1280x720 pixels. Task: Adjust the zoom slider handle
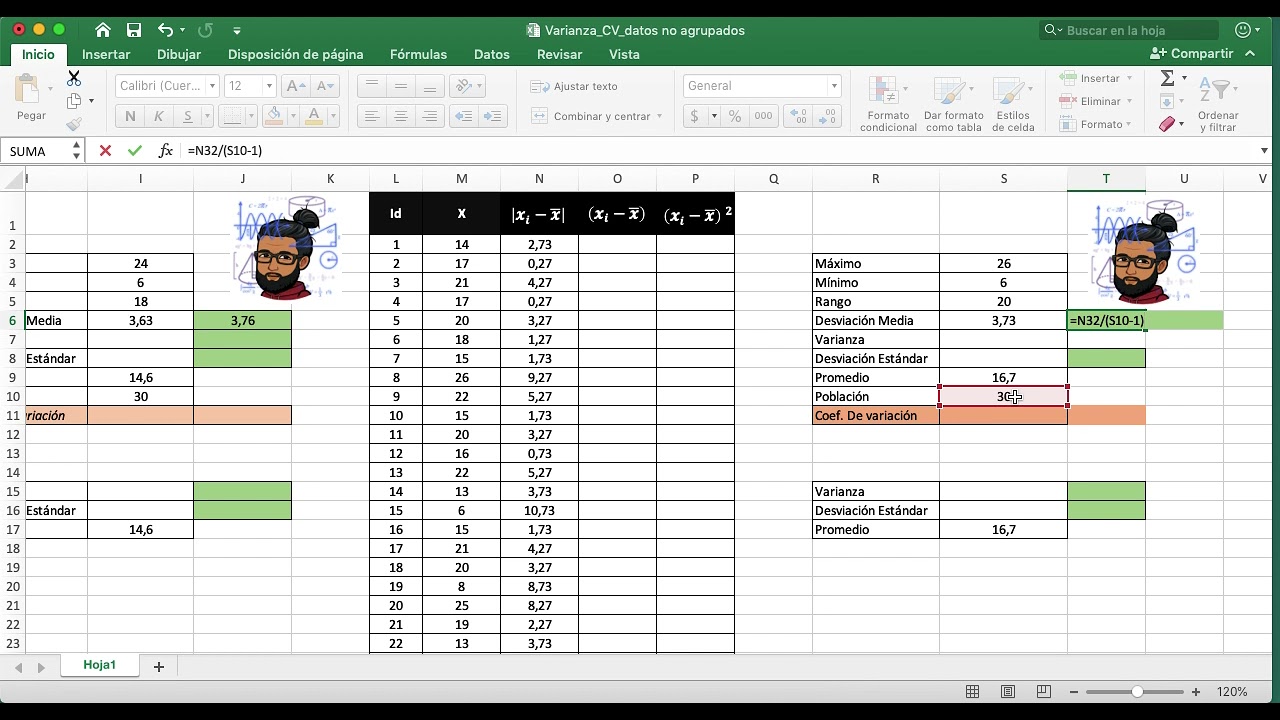(1137, 692)
